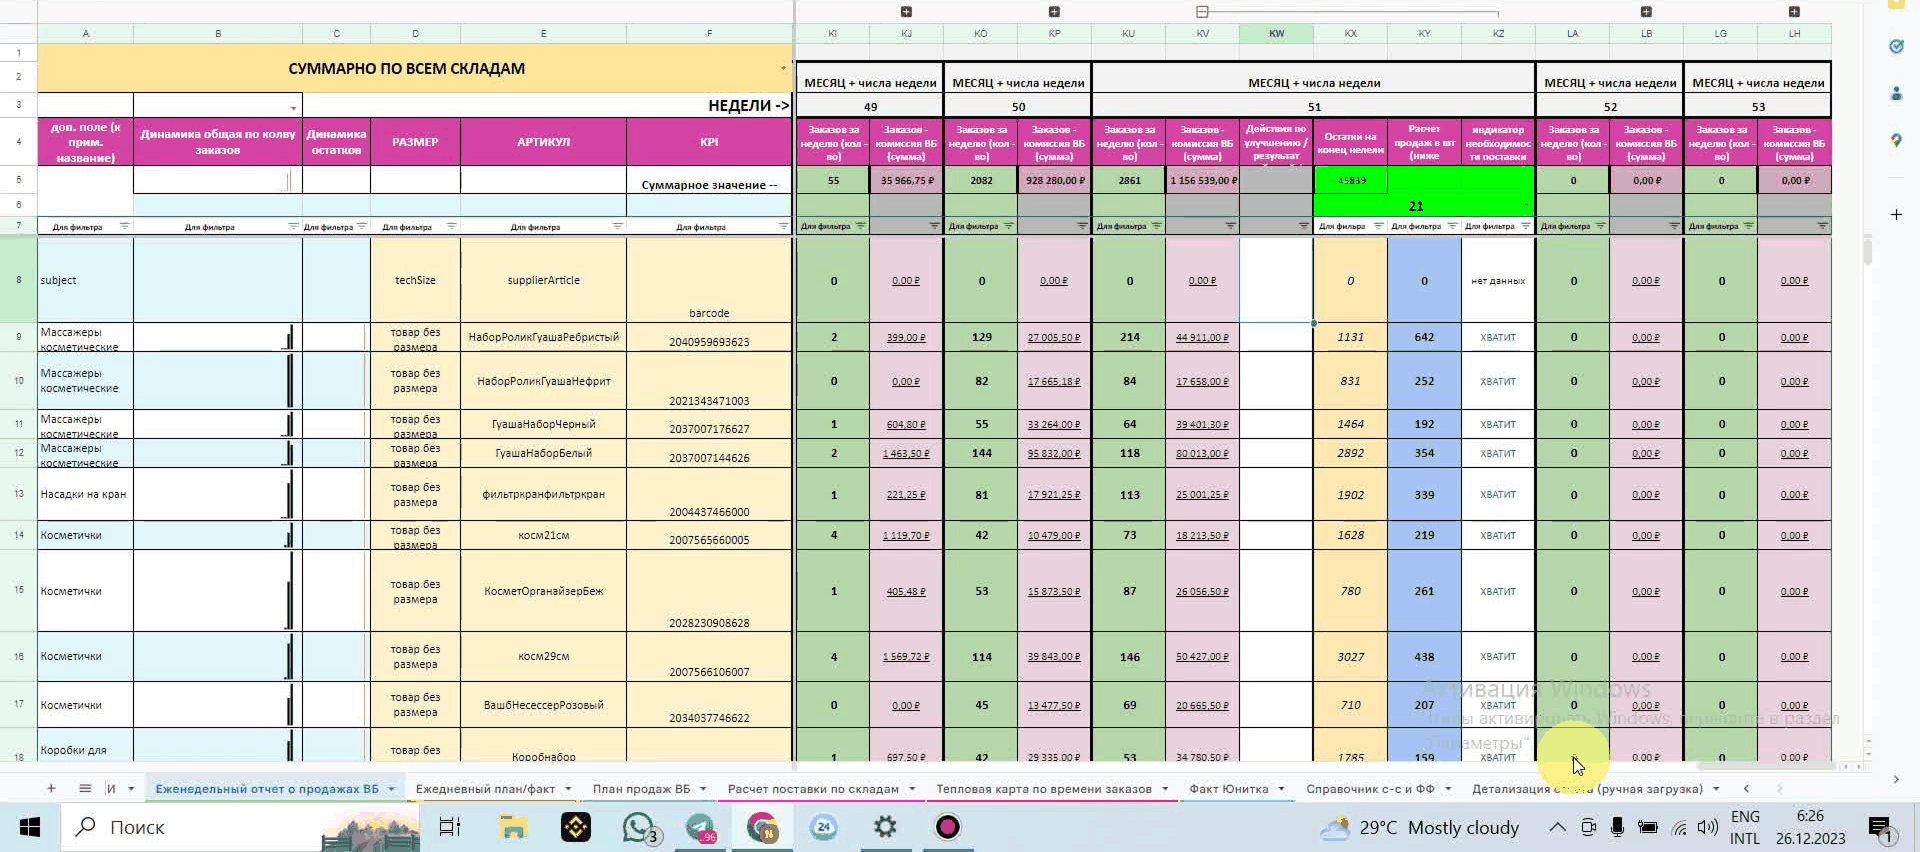This screenshot has width=1920, height=852.
Task: Expand the column group above column KP
Action: pos(1054,12)
